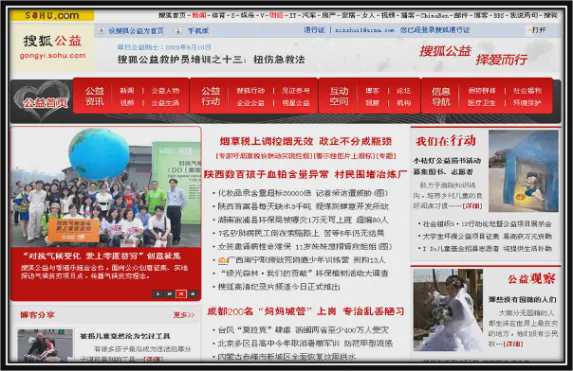Click the 搜狐公益 gongyi.sohu.com logo

(x=52, y=47)
